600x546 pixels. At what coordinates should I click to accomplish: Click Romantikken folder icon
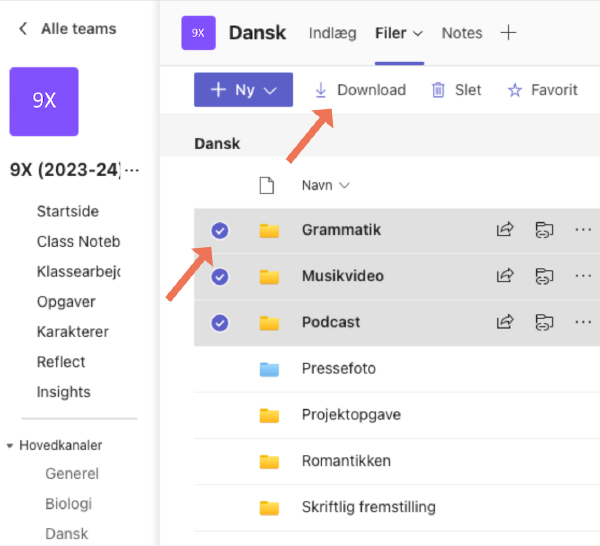click(x=269, y=461)
